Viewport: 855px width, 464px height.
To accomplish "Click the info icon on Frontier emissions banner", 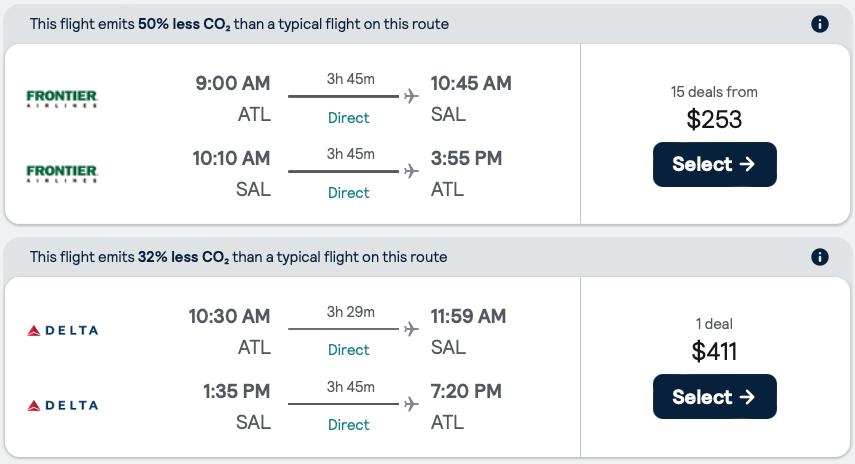I will tap(820, 24).
